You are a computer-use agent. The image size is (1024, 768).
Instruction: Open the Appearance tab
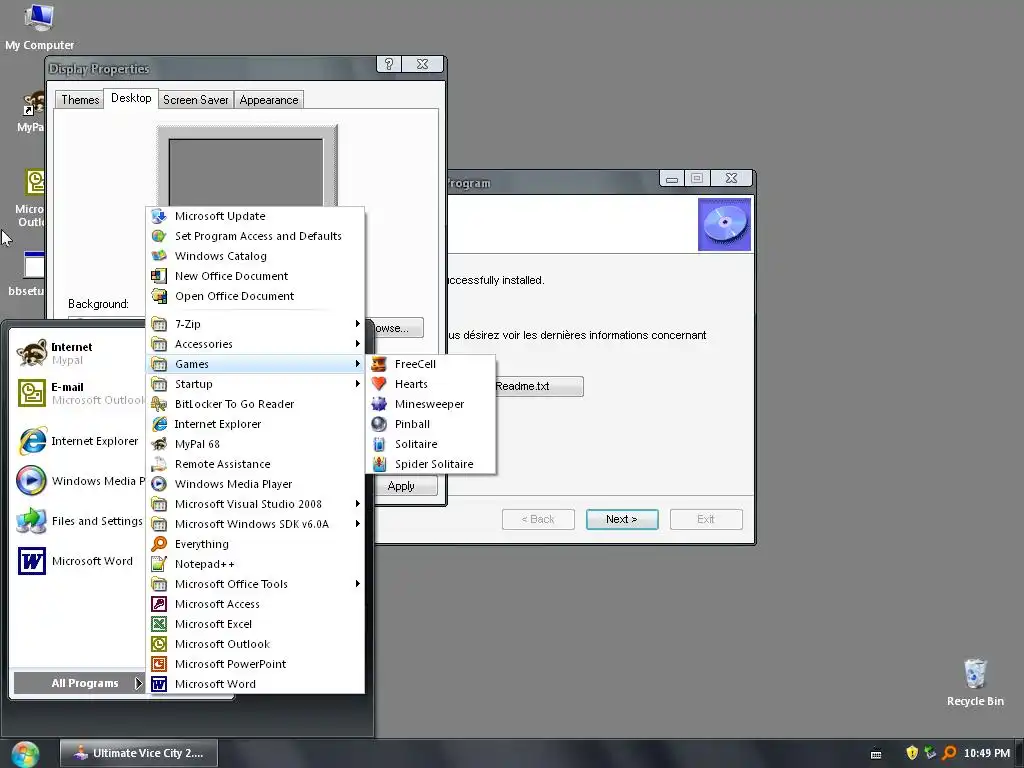coord(268,100)
